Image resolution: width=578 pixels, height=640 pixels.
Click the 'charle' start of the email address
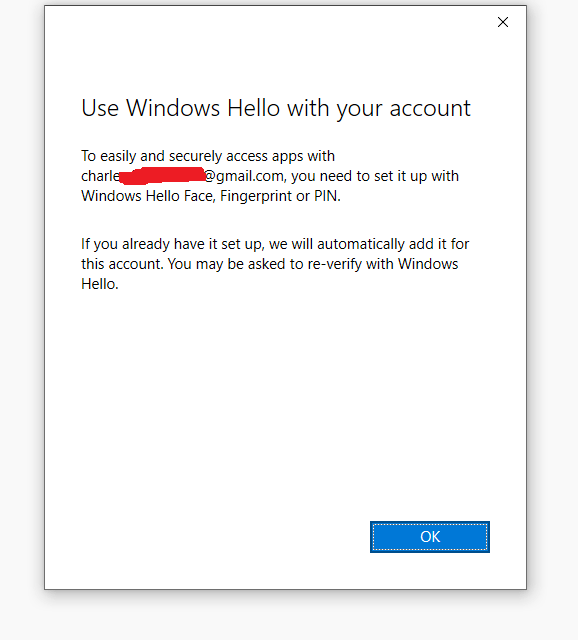100,176
